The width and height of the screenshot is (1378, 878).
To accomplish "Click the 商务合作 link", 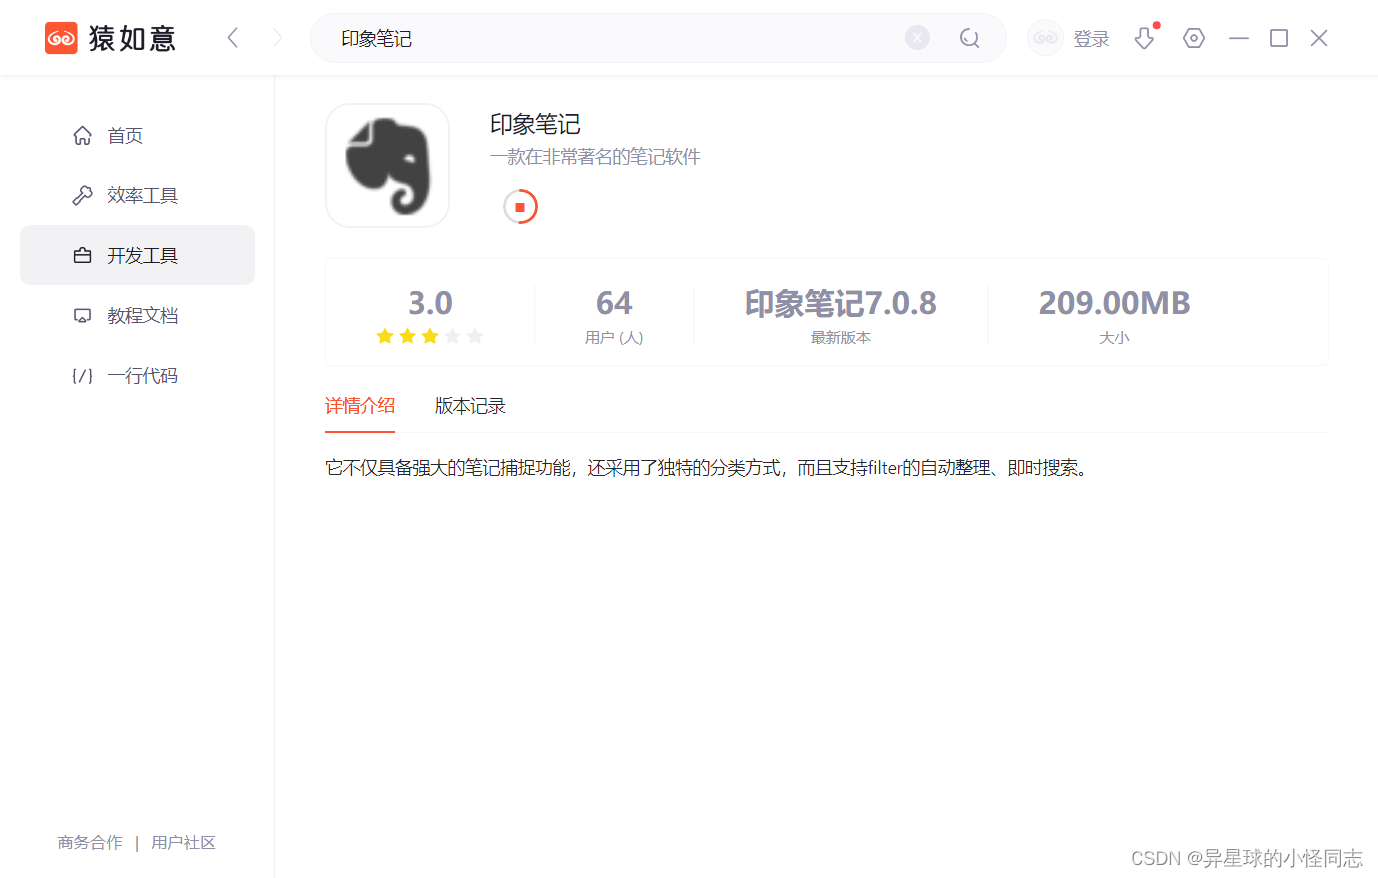I will 90,842.
